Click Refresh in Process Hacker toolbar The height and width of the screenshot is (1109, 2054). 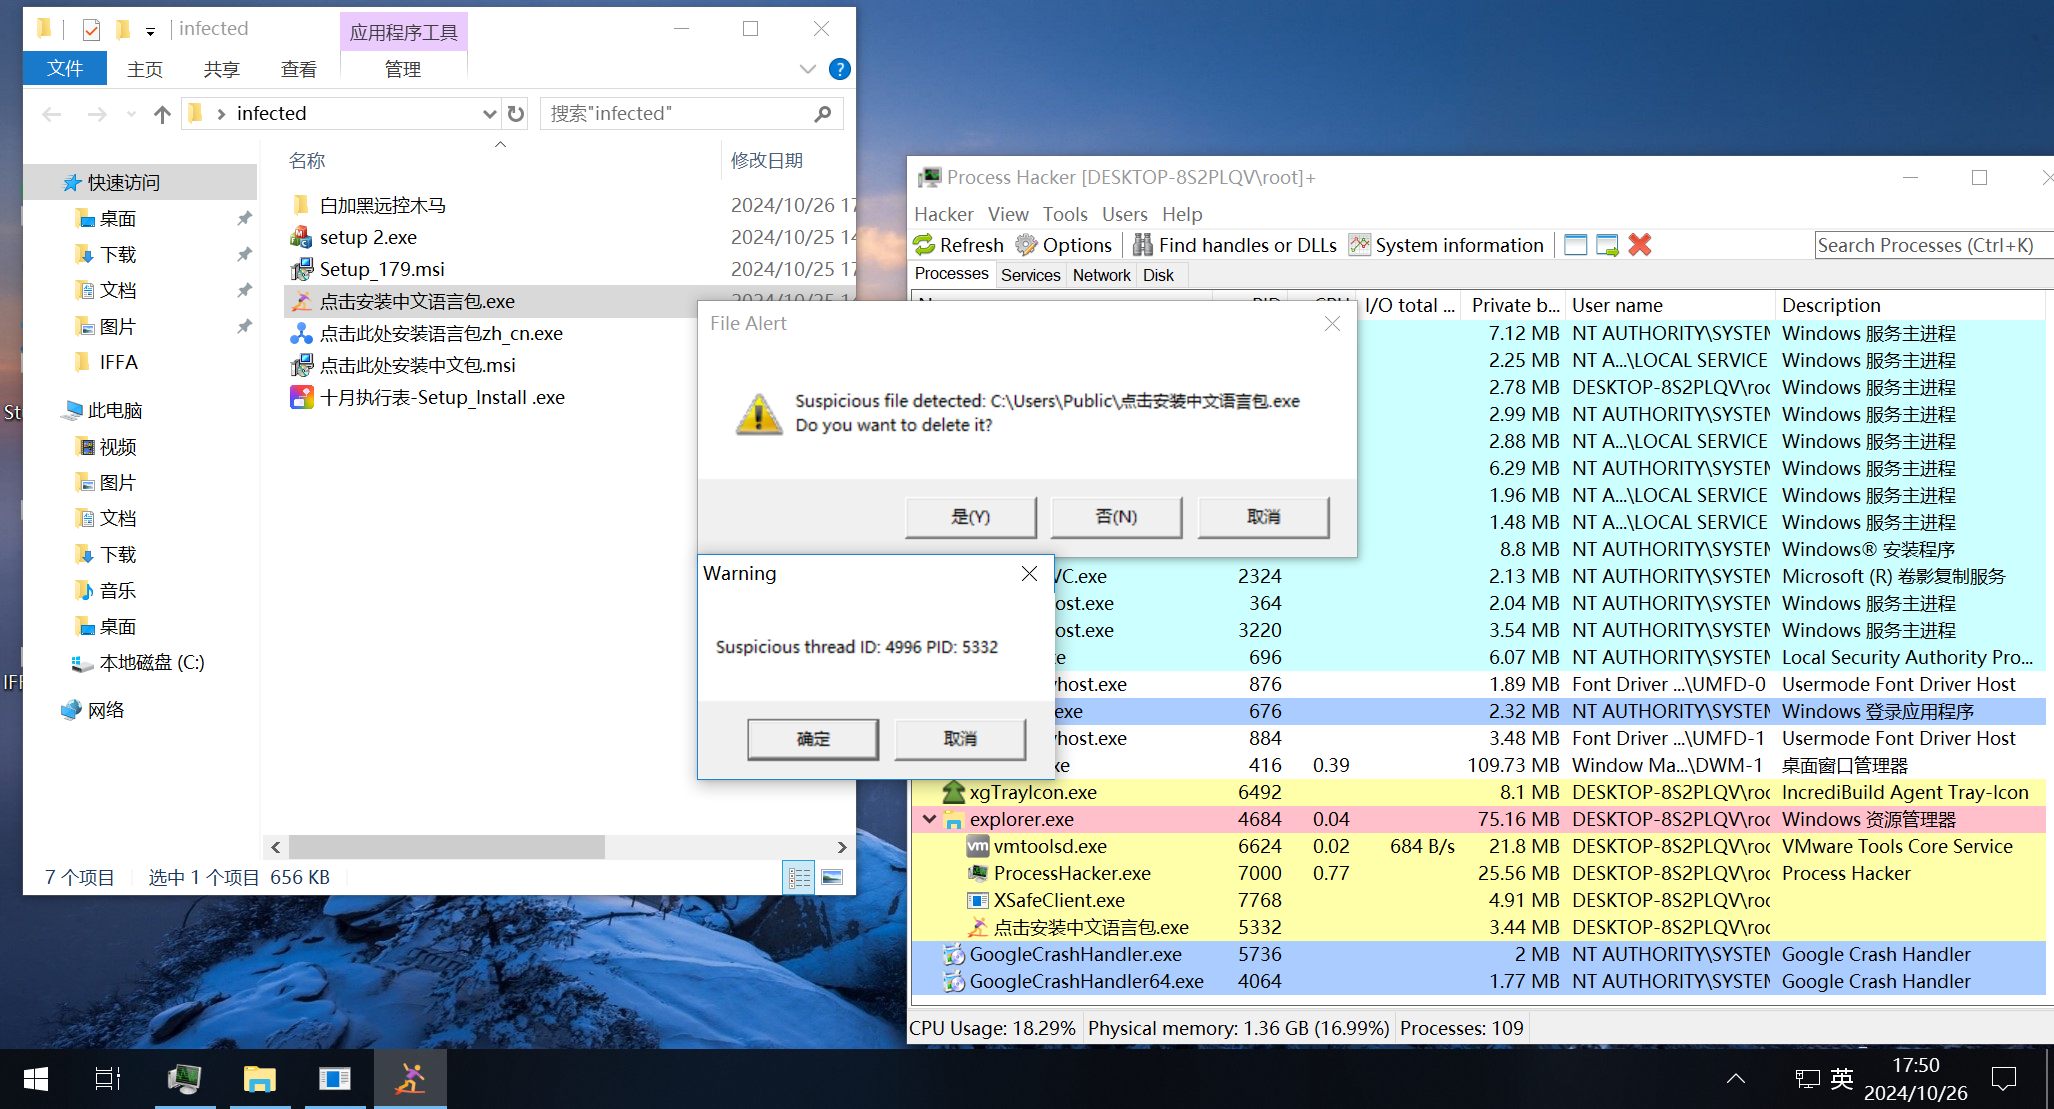958,245
